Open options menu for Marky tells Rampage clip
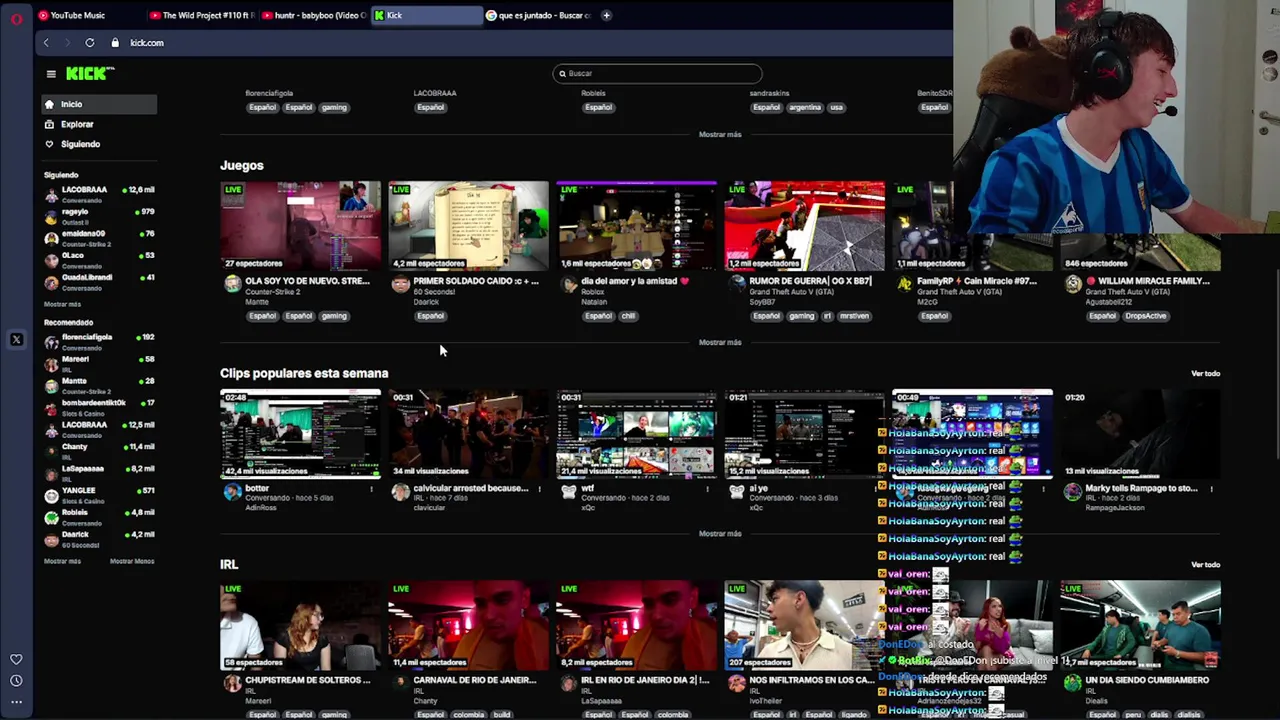Image resolution: width=1280 pixels, height=720 pixels. (x=1211, y=489)
